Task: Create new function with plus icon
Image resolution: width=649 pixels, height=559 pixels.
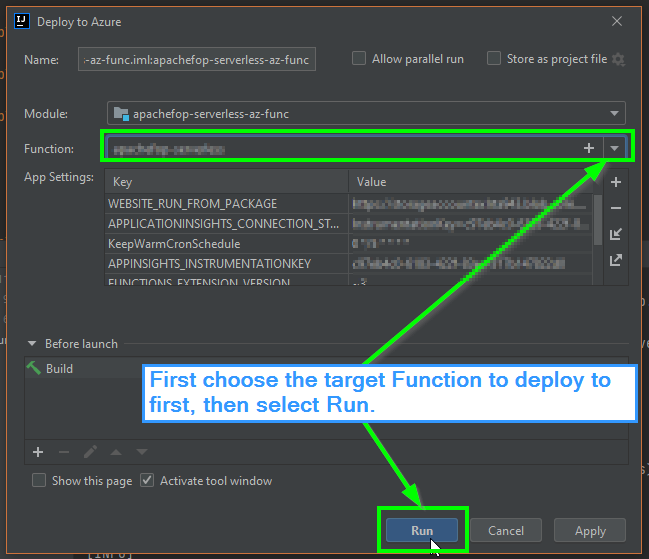Action: tap(589, 148)
